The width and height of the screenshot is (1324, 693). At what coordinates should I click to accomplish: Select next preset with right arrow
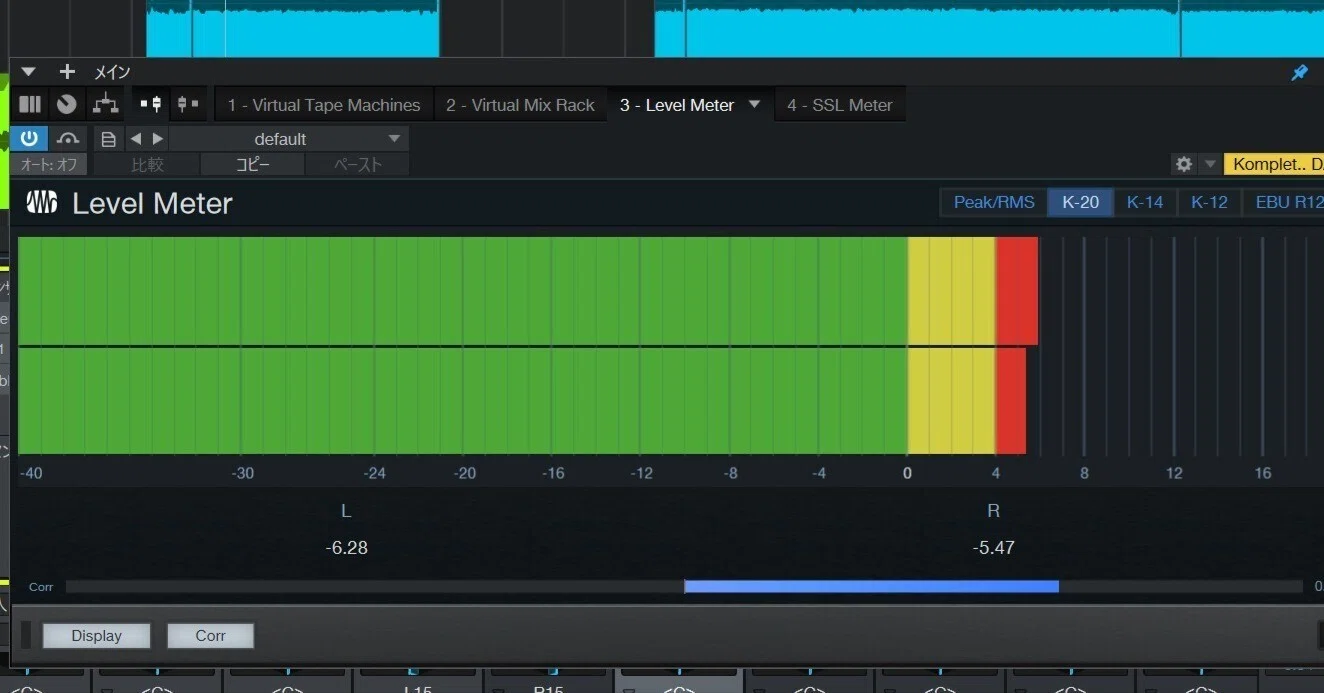click(157, 139)
